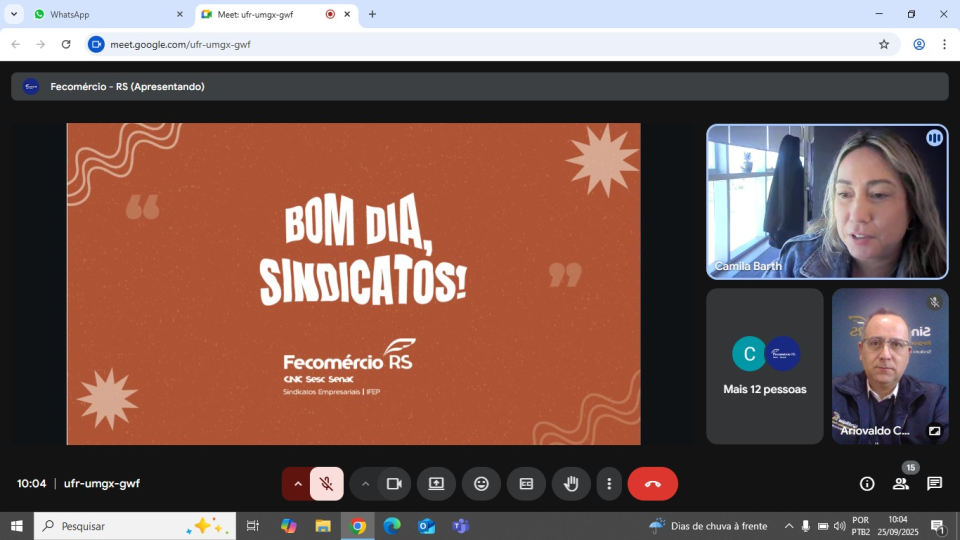Click the present screen icon
Image resolution: width=960 pixels, height=540 pixels.
436,484
